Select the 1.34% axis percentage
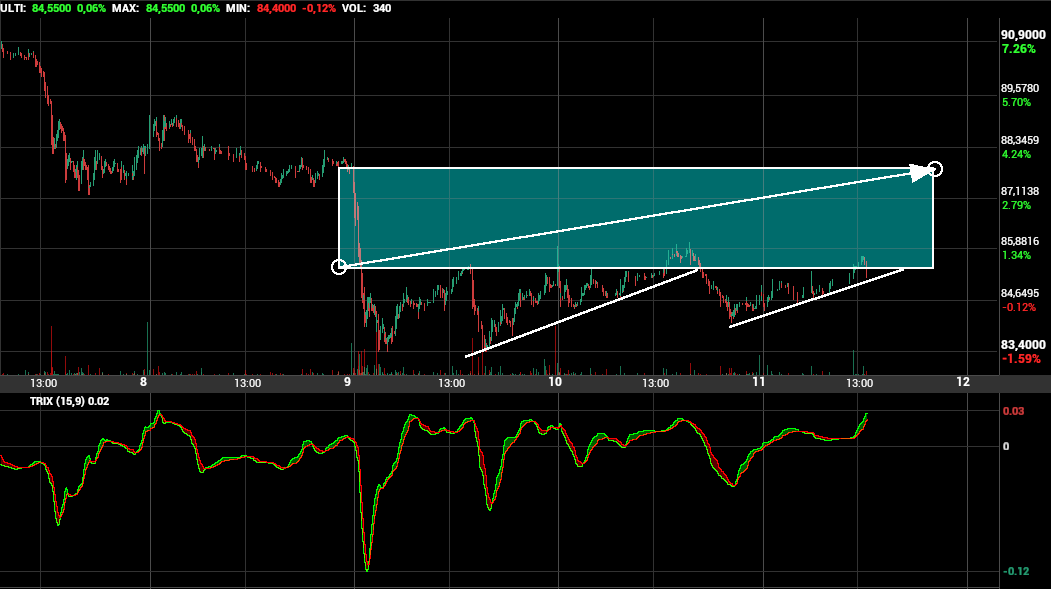The height and width of the screenshot is (589, 1051). pos(1016,255)
